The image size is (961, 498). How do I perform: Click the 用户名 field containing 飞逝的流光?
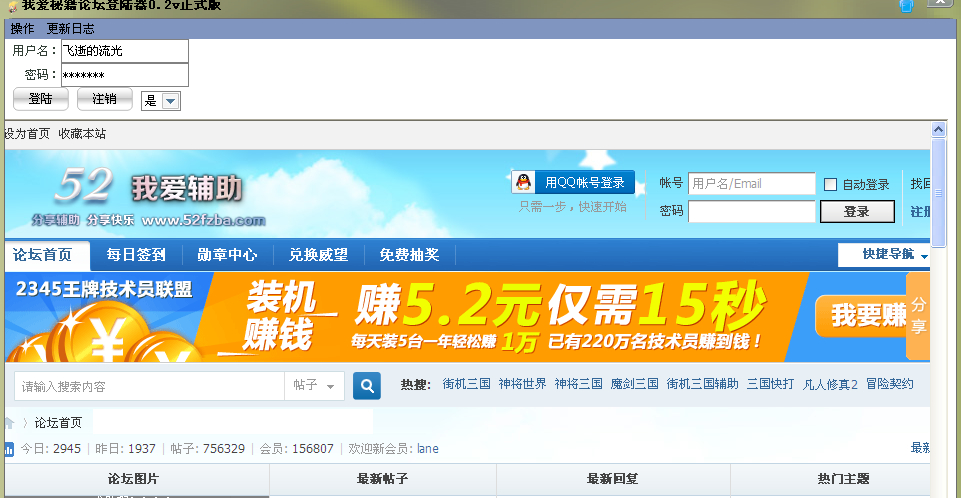click(124, 51)
